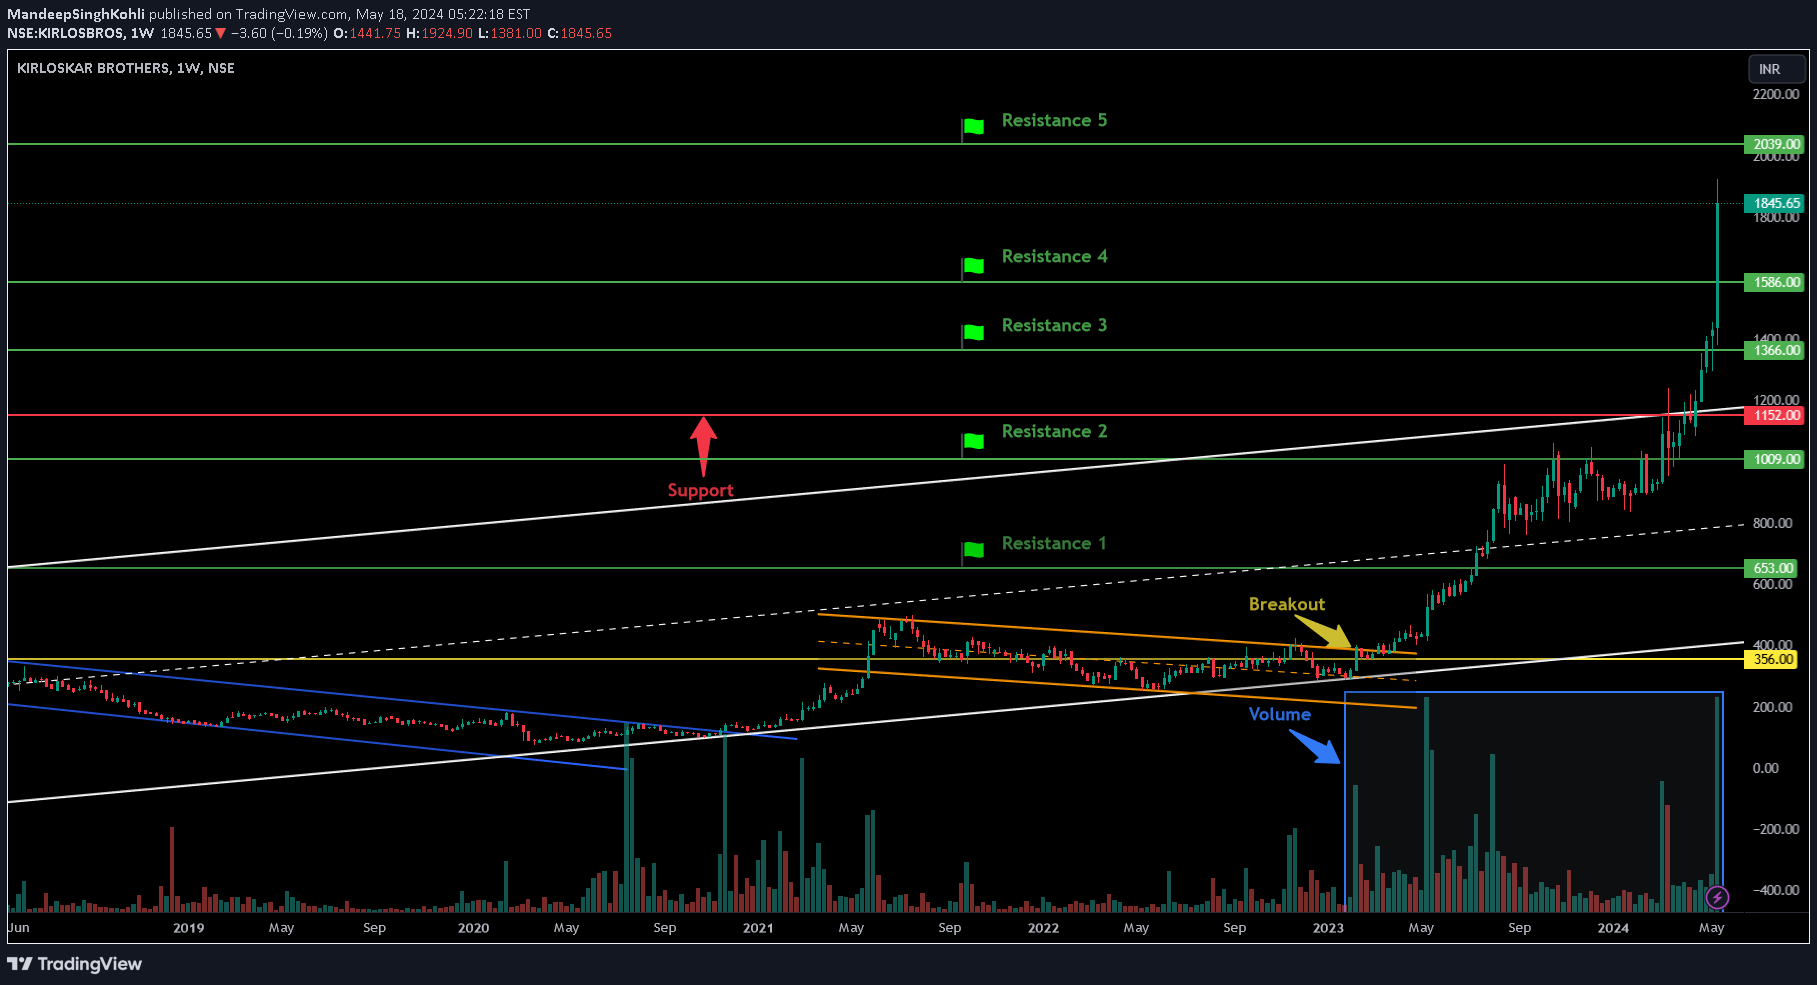1817x985 pixels.
Task: Select the 'Resistance 2' text label
Action: (x=1054, y=431)
